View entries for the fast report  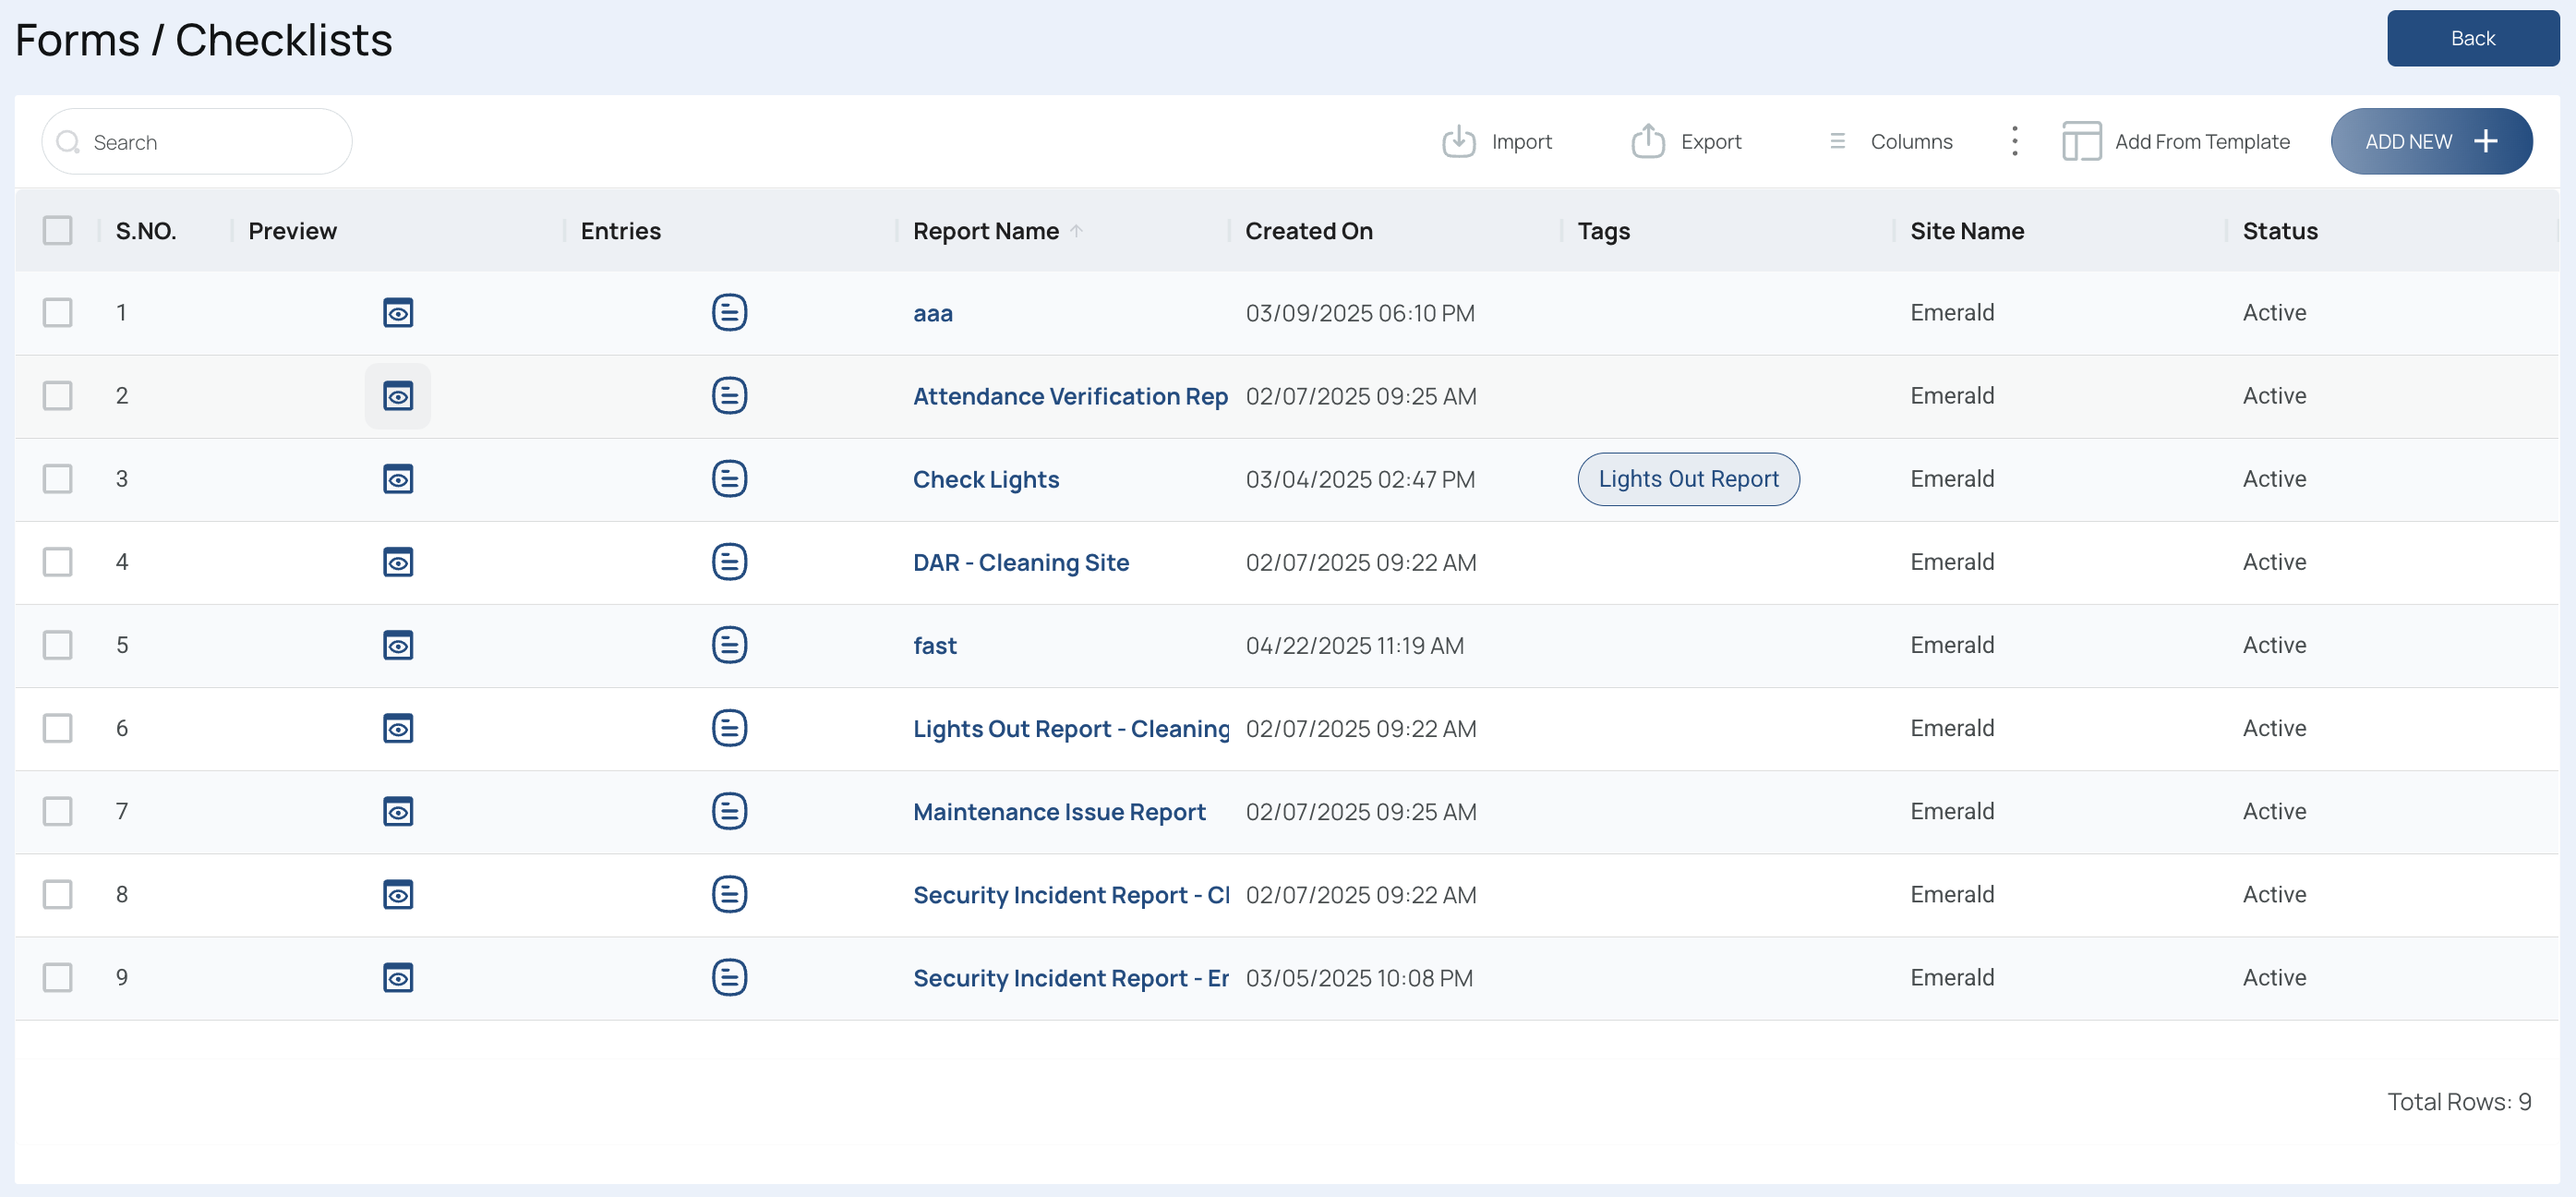729,644
